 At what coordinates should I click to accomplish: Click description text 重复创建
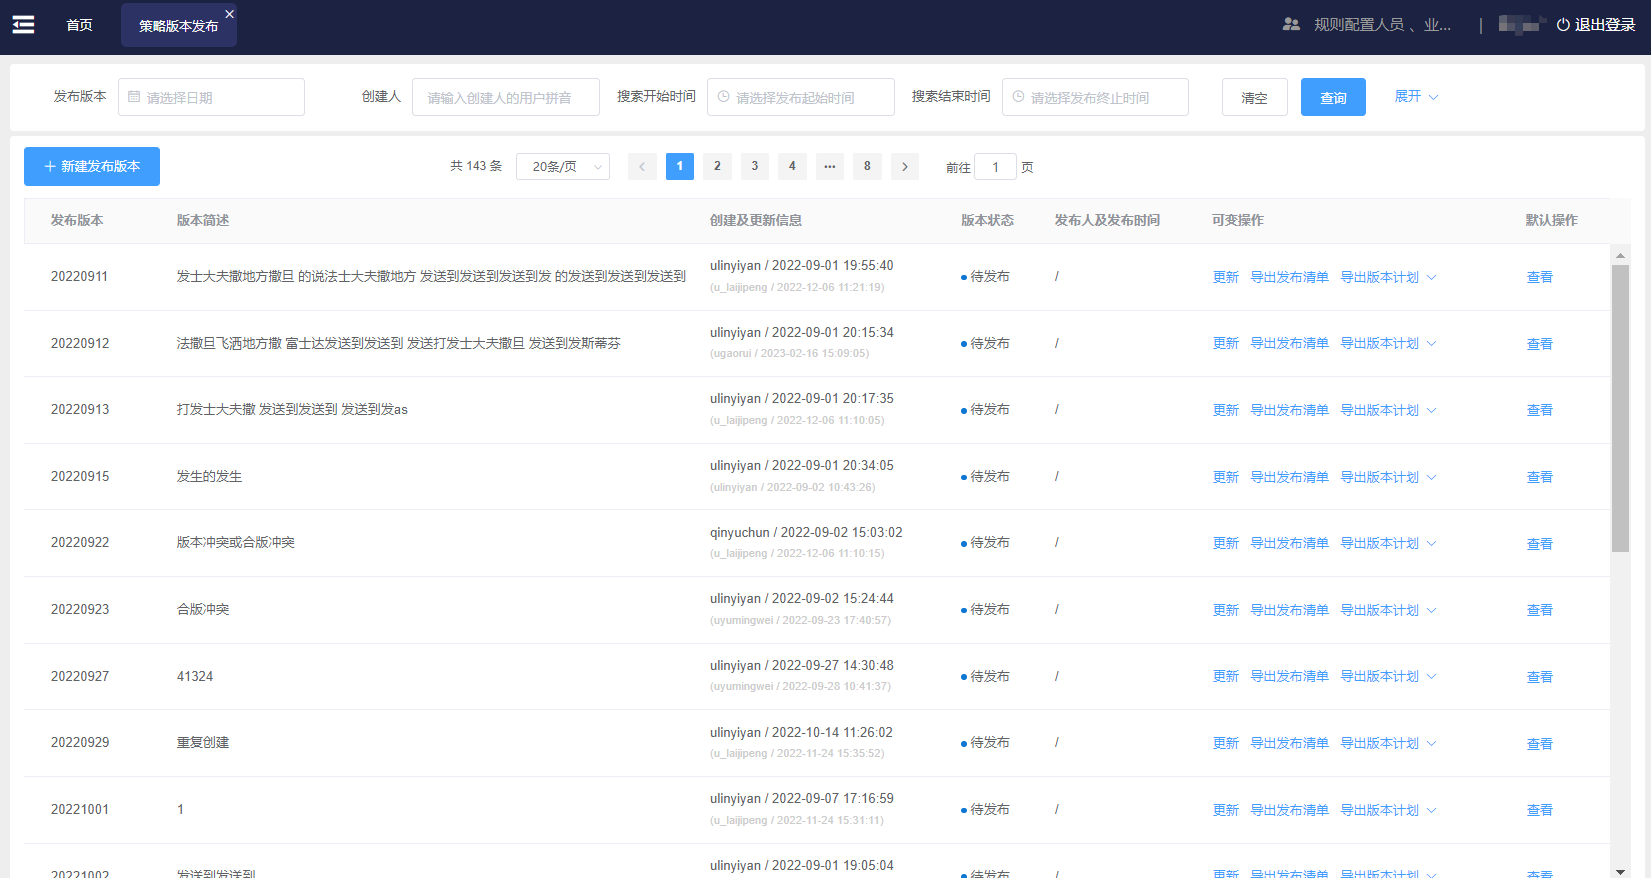[x=203, y=742]
